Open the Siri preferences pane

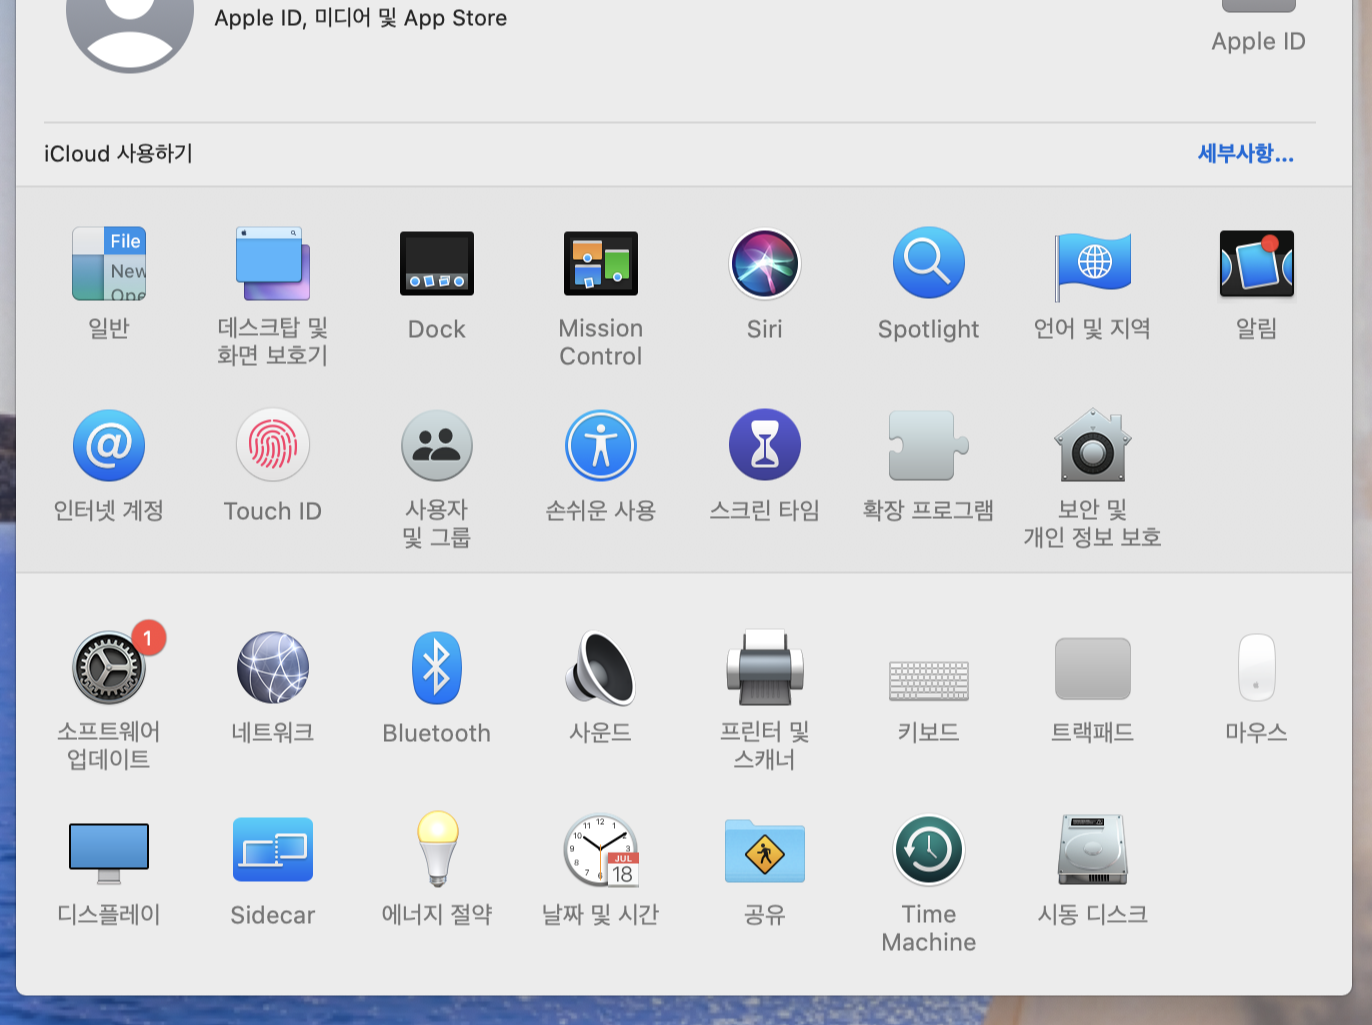pyautogui.click(x=765, y=264)
